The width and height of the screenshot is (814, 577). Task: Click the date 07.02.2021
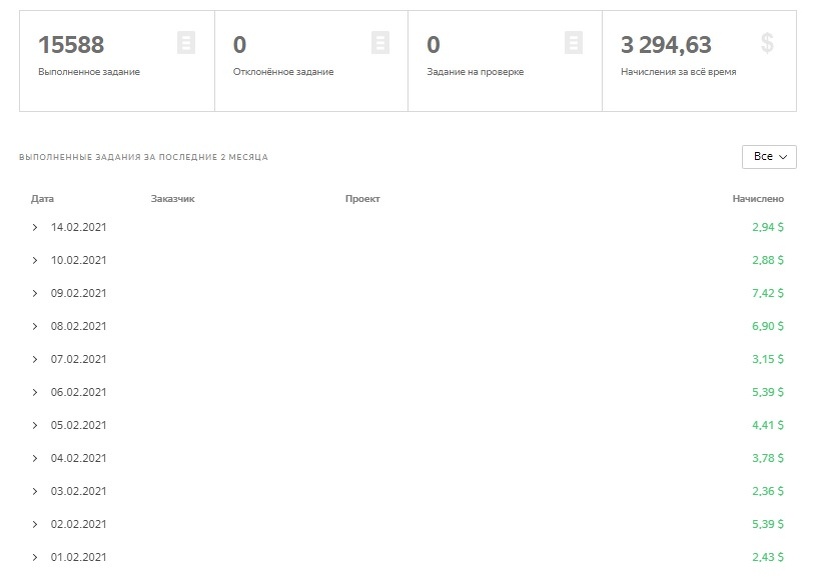pos(78,359)
